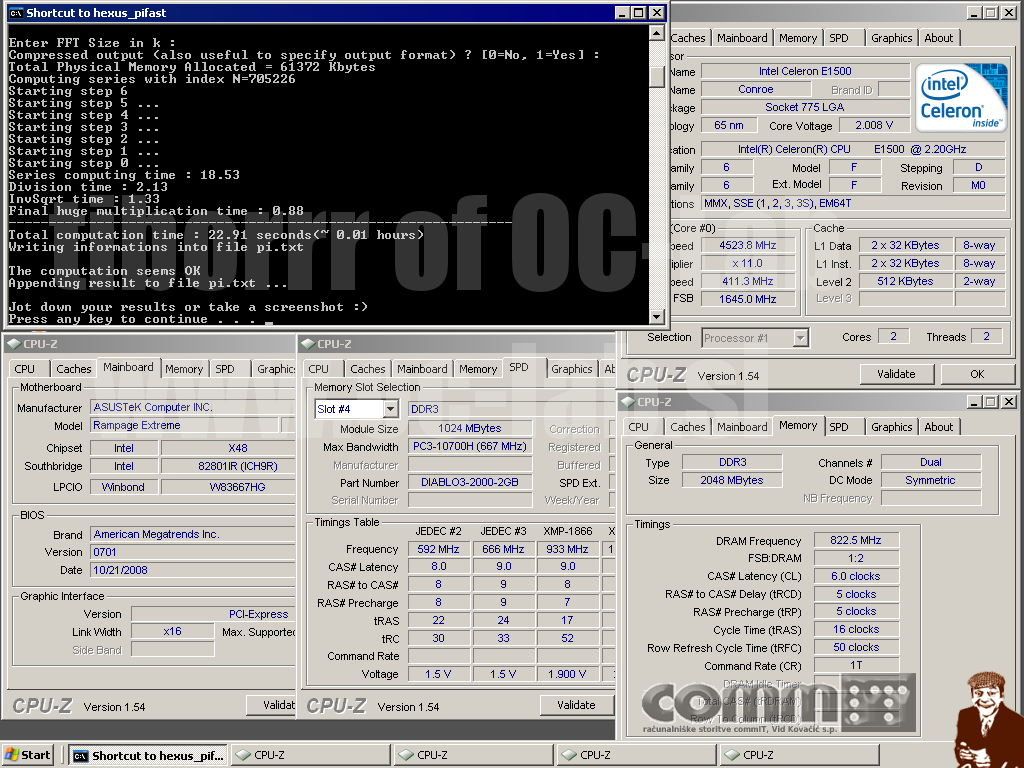
Task: Click the Intel Celeron E1500 name field
Action: pos(805,71)
